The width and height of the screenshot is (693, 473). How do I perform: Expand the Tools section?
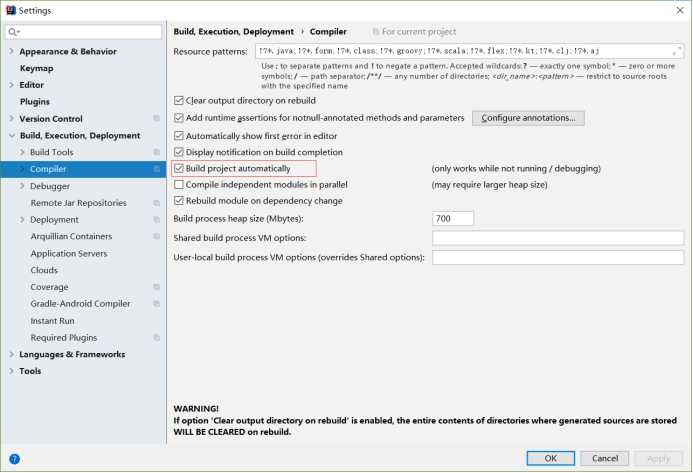pyautogui.click(x=11, y=371)
